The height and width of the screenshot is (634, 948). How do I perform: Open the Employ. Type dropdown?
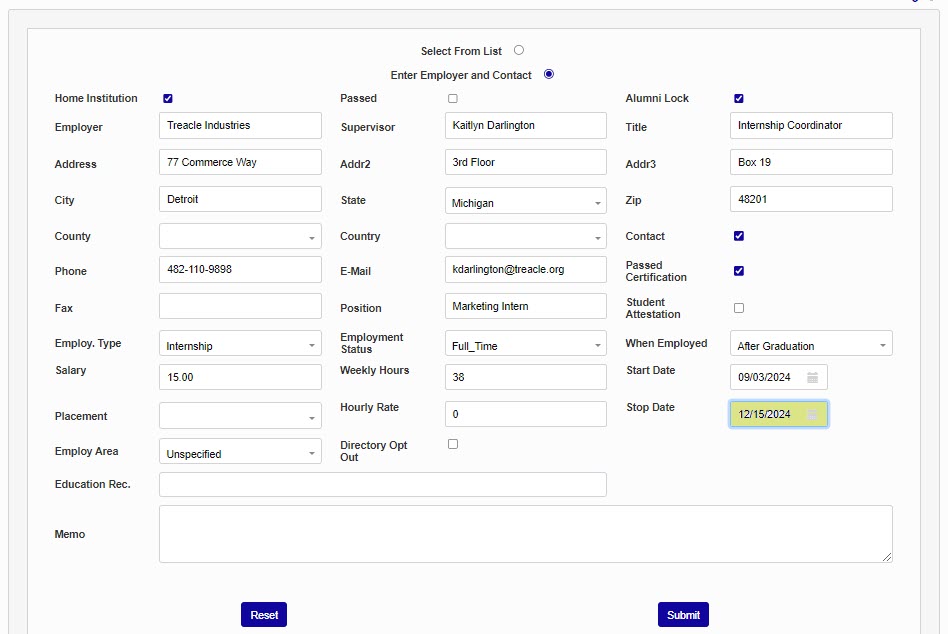pyautogui.click(x=240, y=345)
